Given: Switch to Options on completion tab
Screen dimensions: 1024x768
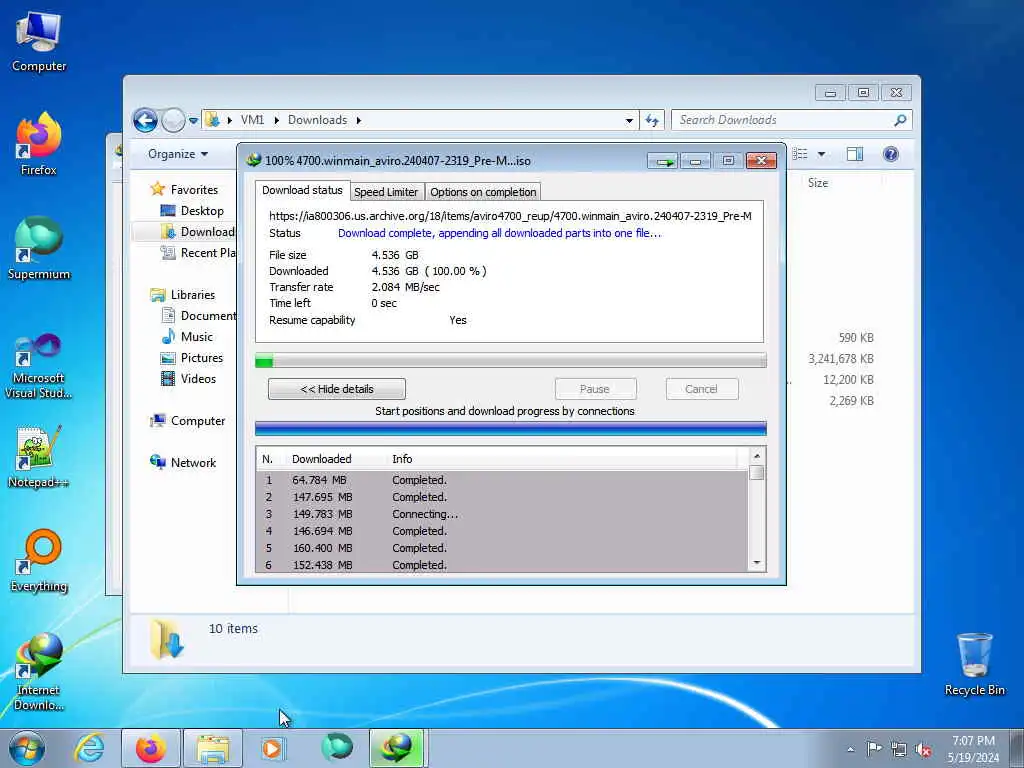Looking at the screenshot, I should (x=483, y=192).
